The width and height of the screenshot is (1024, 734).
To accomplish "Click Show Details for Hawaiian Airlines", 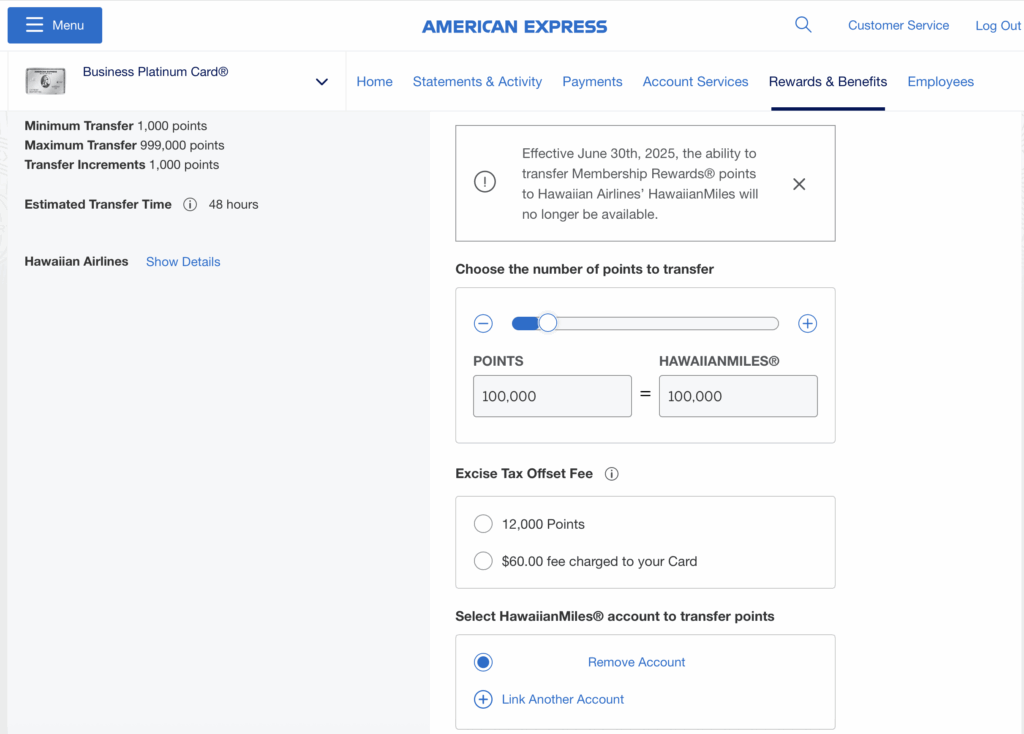I will click(x=182, y=261).
